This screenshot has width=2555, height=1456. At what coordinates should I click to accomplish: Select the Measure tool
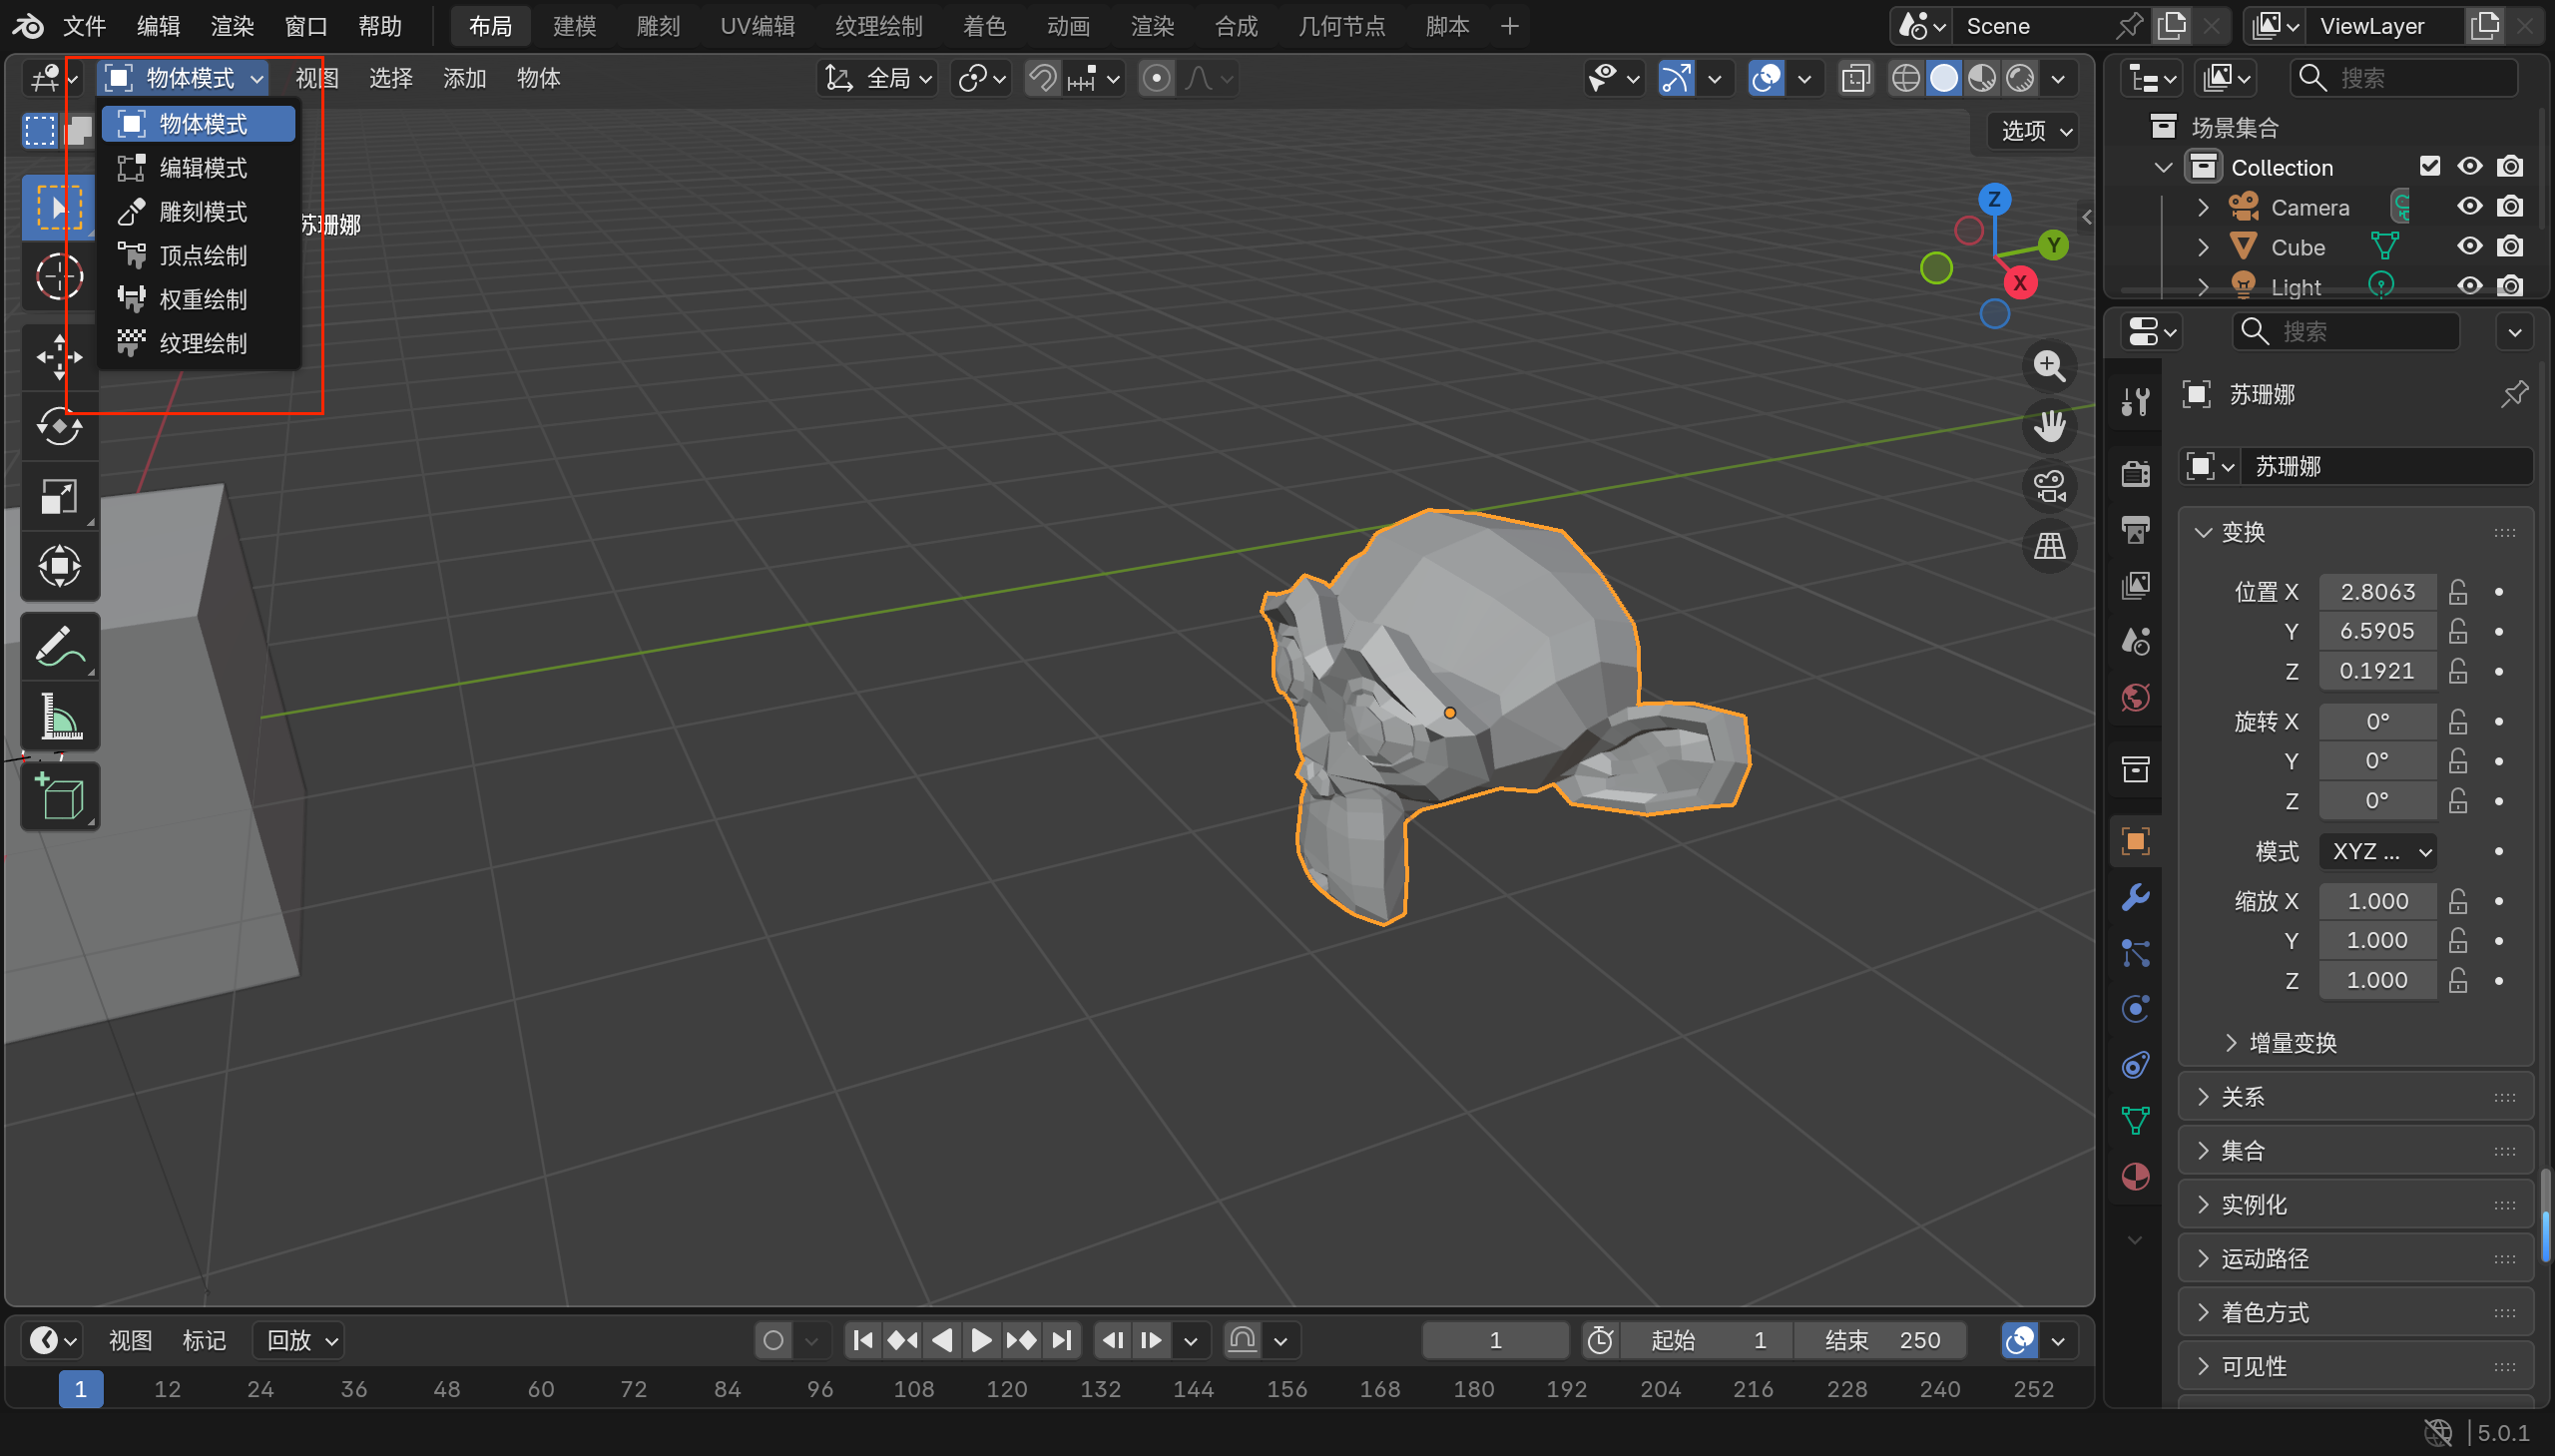[x=59, y=717]
